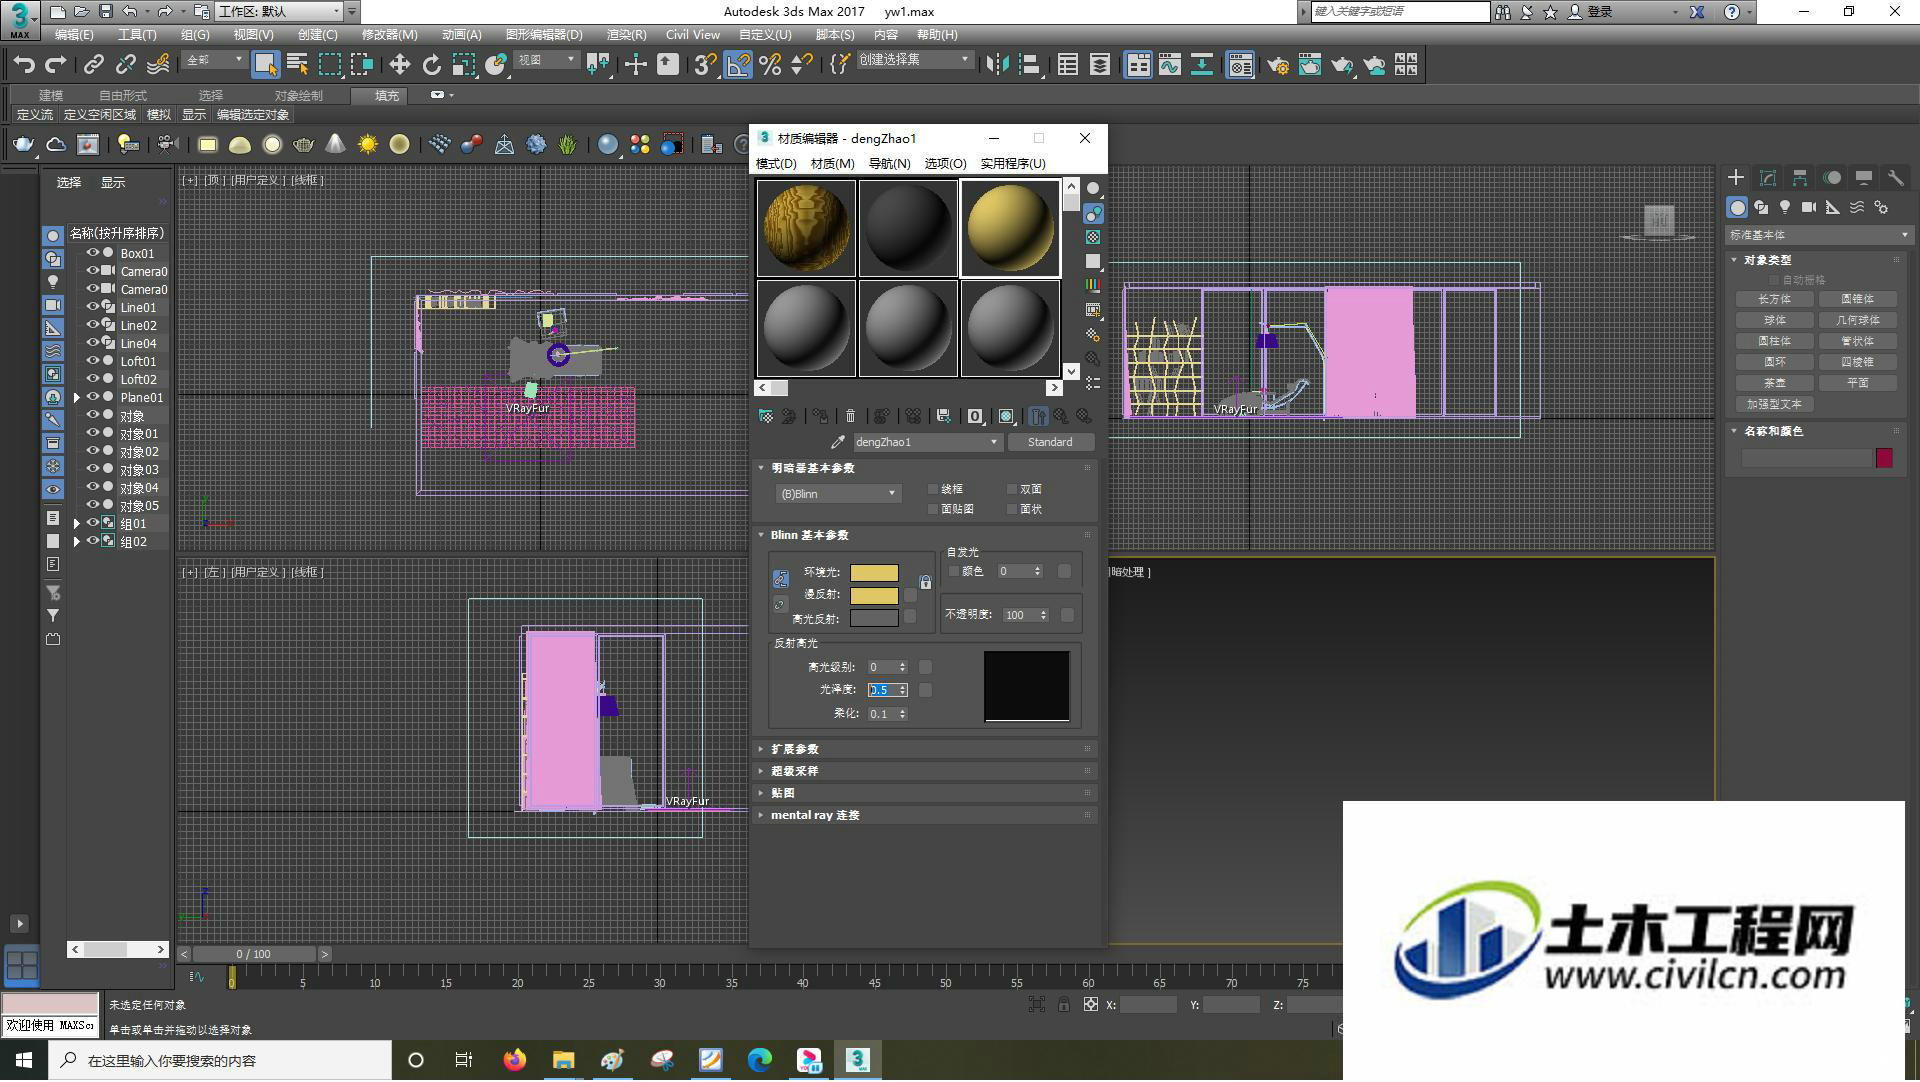Create a 球体 sphere primitive

point(1774,320)
